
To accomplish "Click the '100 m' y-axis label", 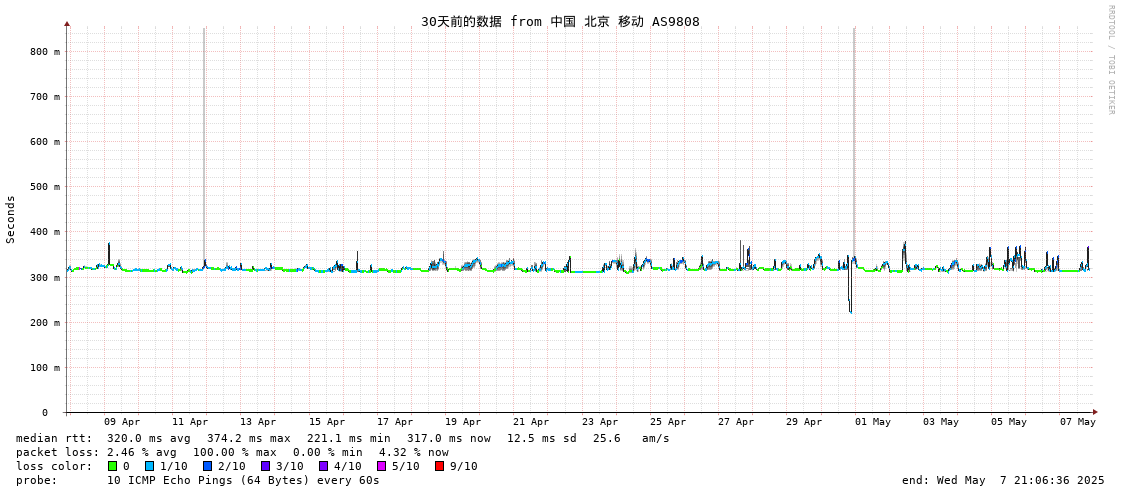I will click(45, 367).
